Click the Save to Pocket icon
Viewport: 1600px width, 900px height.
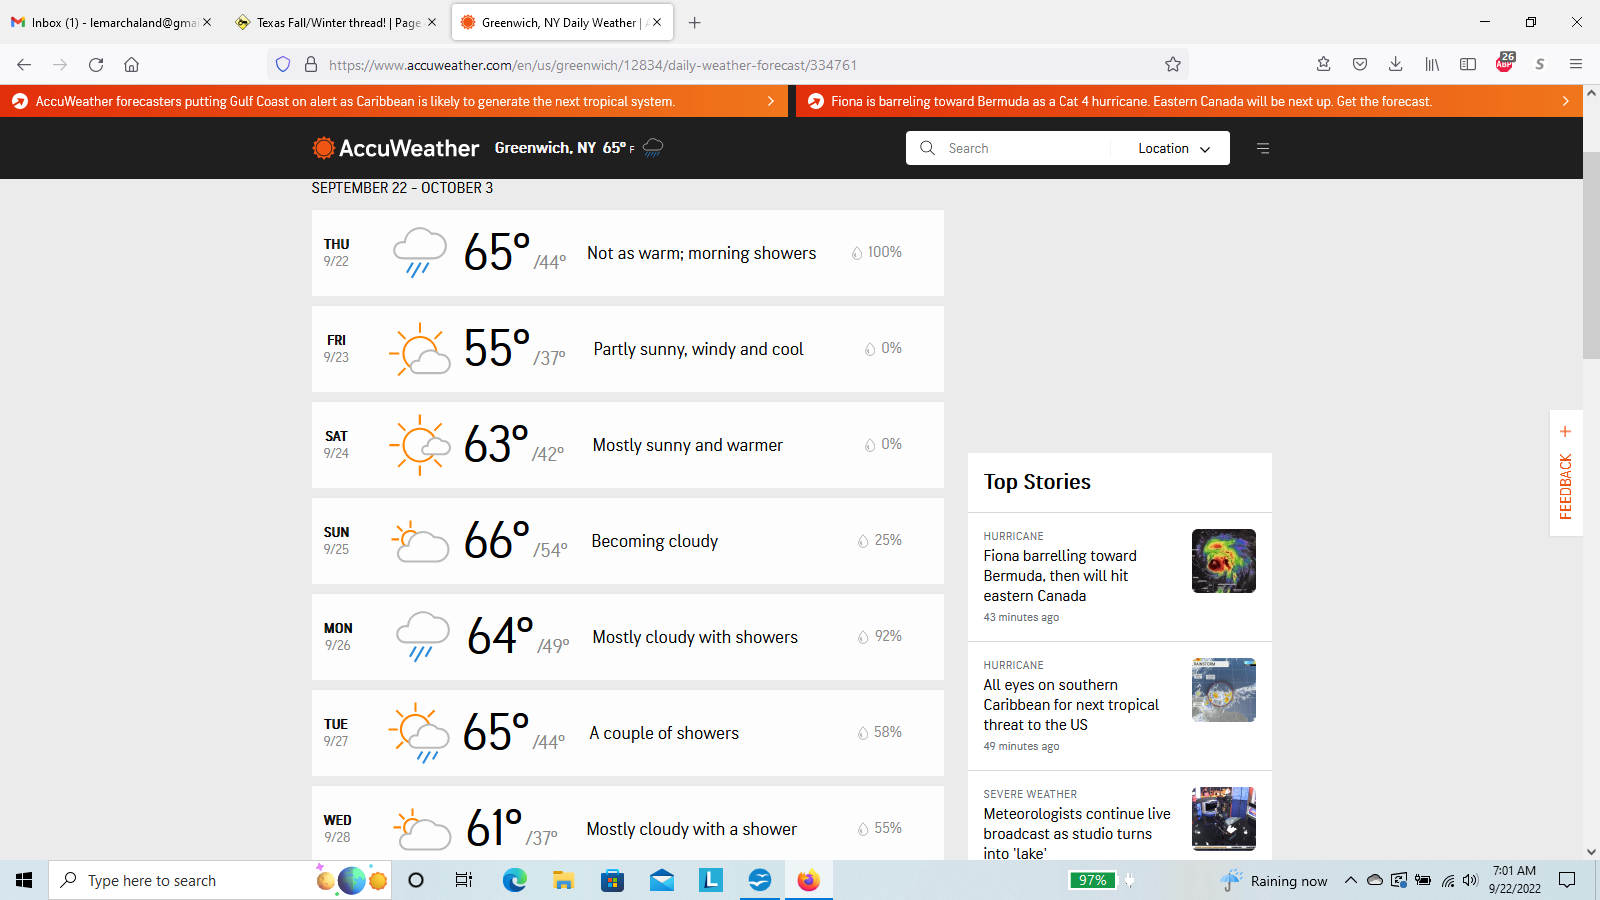[1360, 65]
